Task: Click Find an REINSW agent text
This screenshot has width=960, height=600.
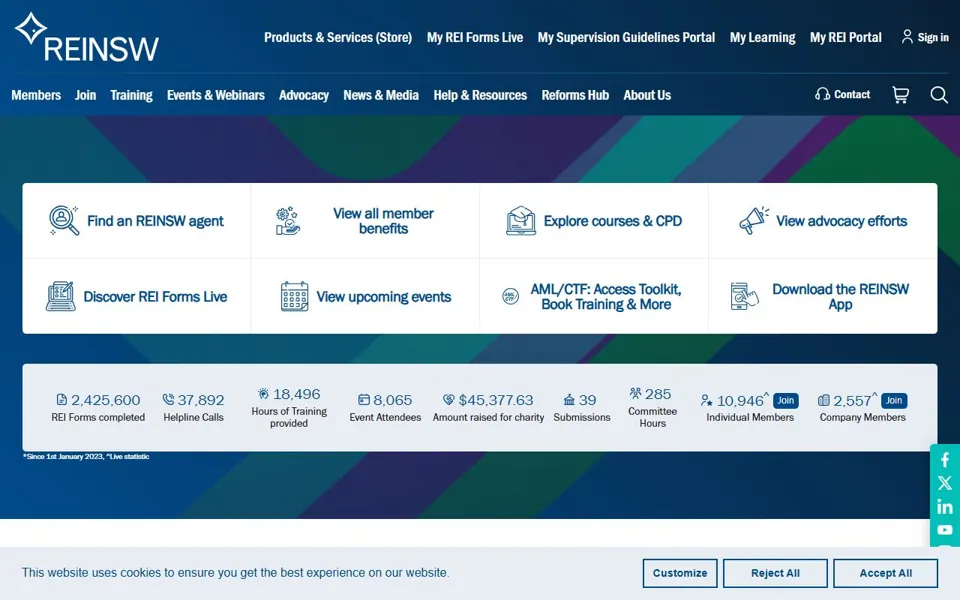Action: click(x=155, y=221)
